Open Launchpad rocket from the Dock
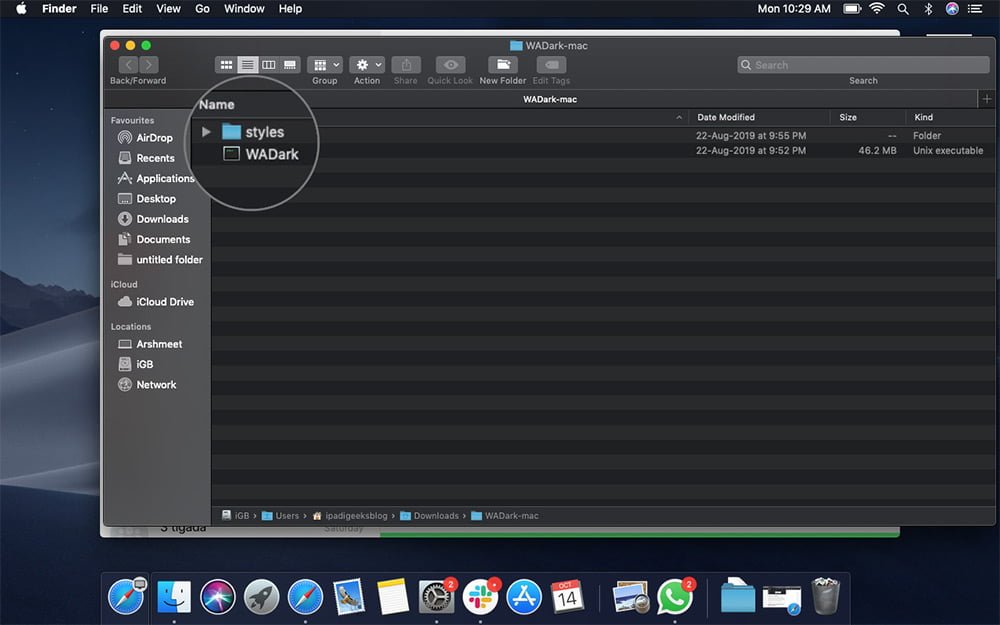Image resolution: width=1000 pixels, height=625 pixels. click(x=261, y=597)
